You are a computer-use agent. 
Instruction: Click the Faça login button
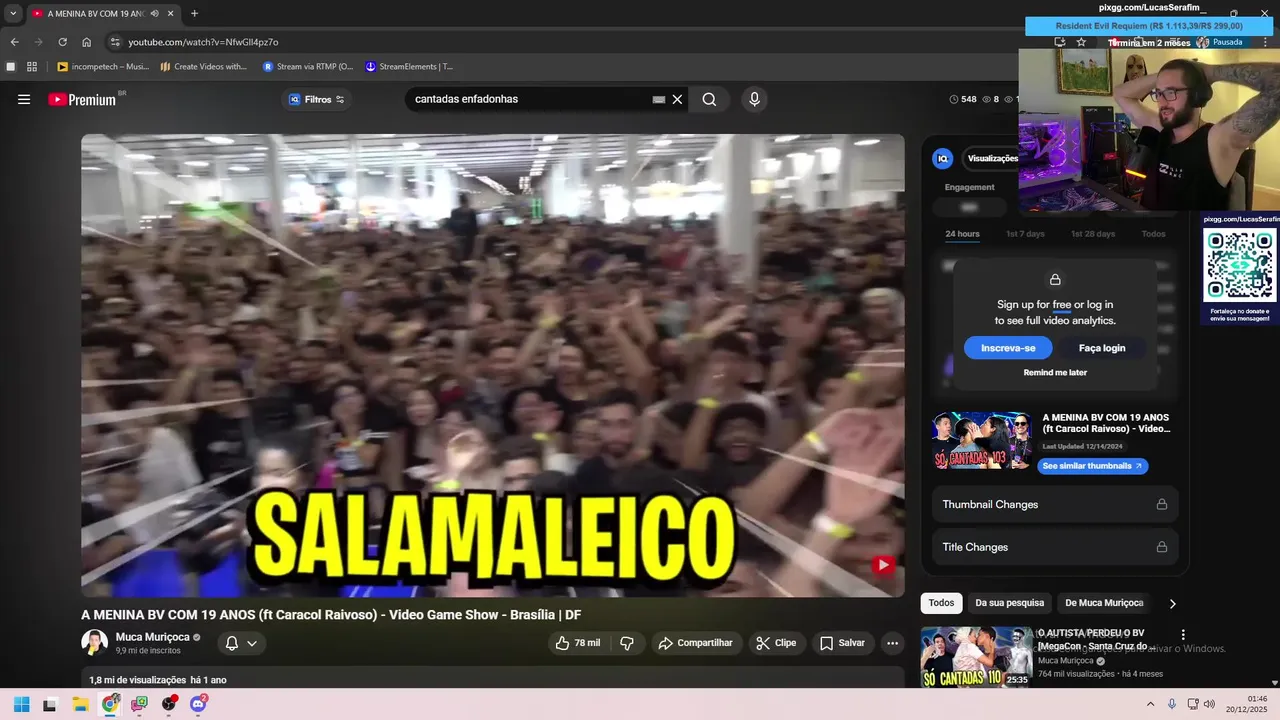1102,348
